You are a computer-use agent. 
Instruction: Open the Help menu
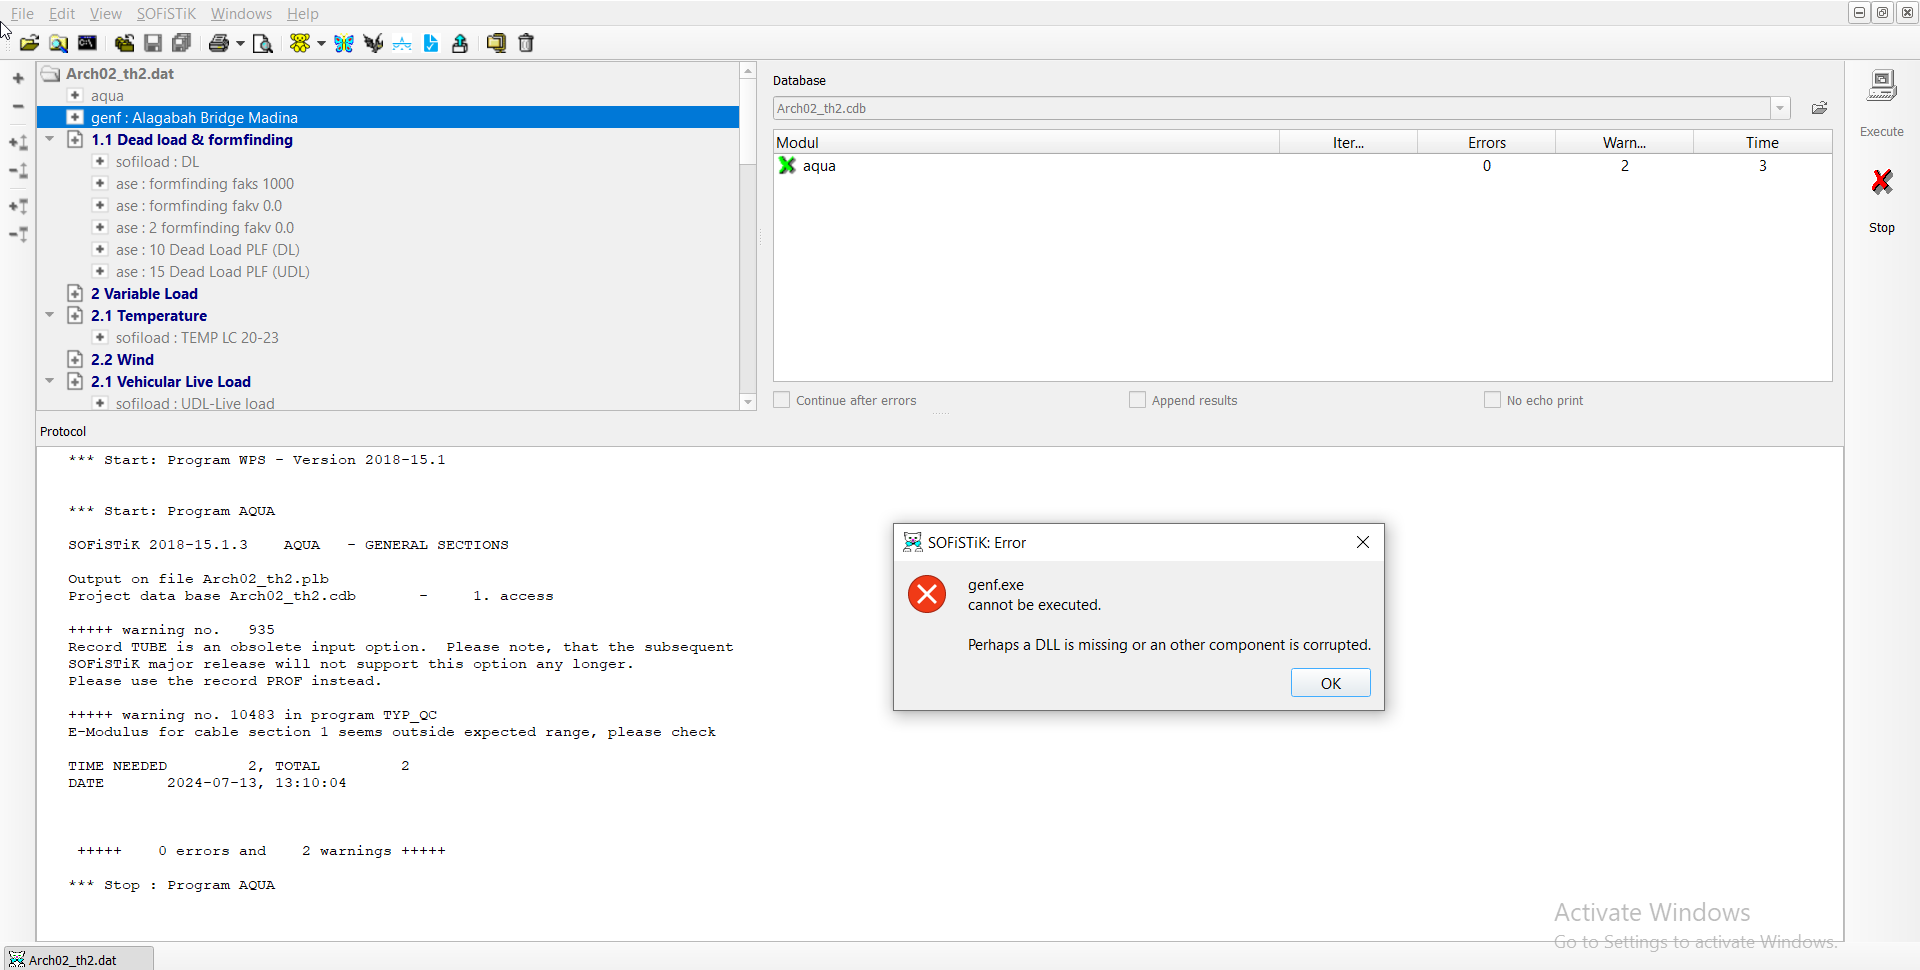[x=302, y=13]
